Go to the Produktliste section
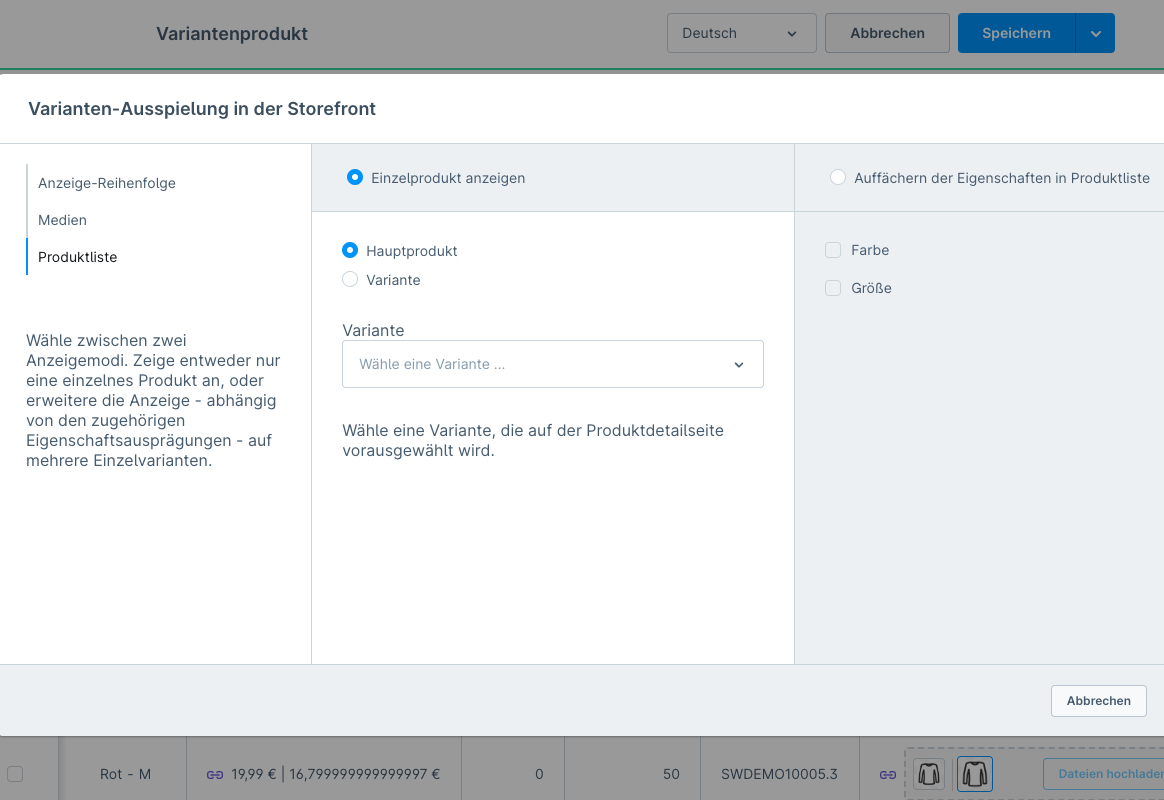The height and width of the screenshot is (800, 1164). 78,257
